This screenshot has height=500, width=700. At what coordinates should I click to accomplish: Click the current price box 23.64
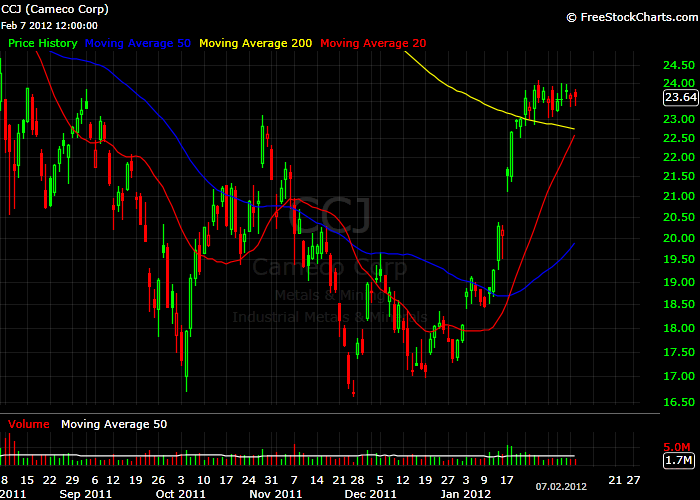(x=680, y=97)
